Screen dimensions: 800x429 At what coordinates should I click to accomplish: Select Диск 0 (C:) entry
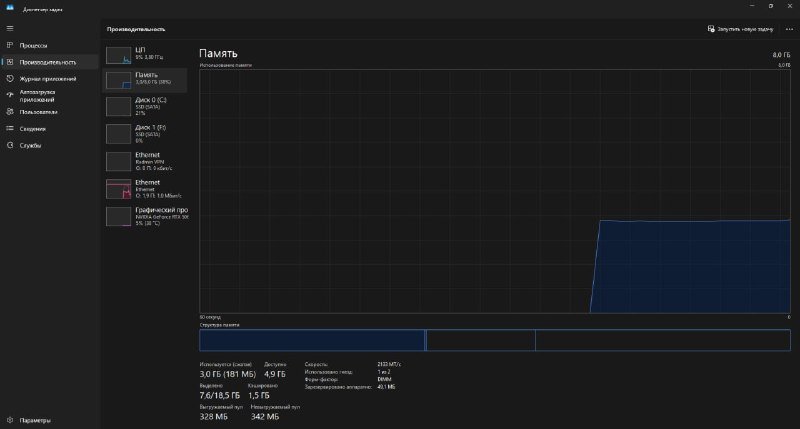[145, 106]
